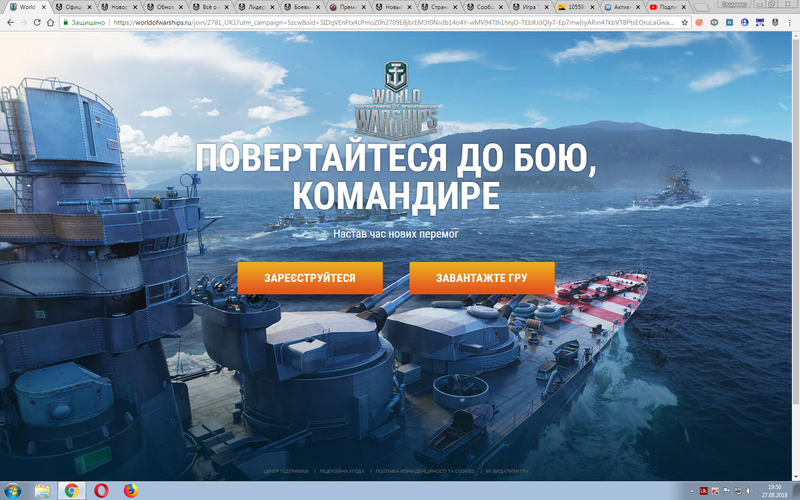Click the red-orange round extension icon

699,22
